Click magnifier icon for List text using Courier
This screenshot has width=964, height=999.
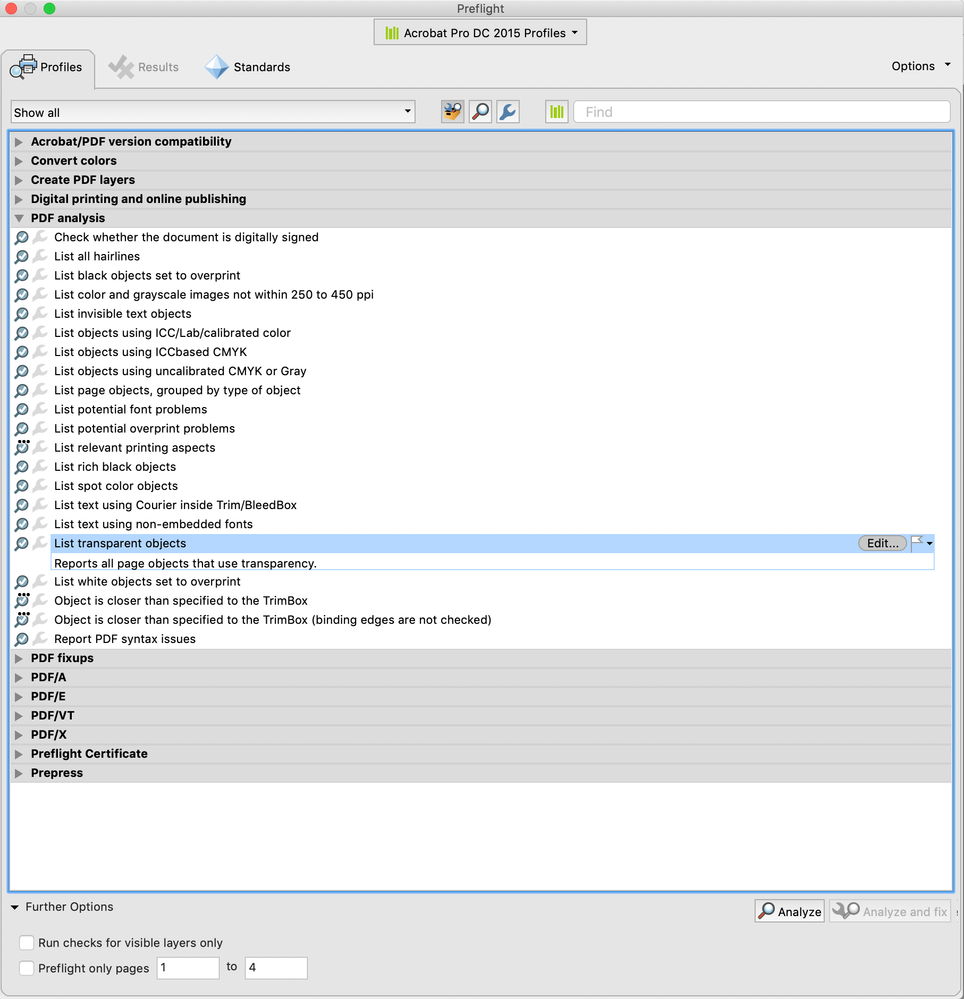point(22,505)
